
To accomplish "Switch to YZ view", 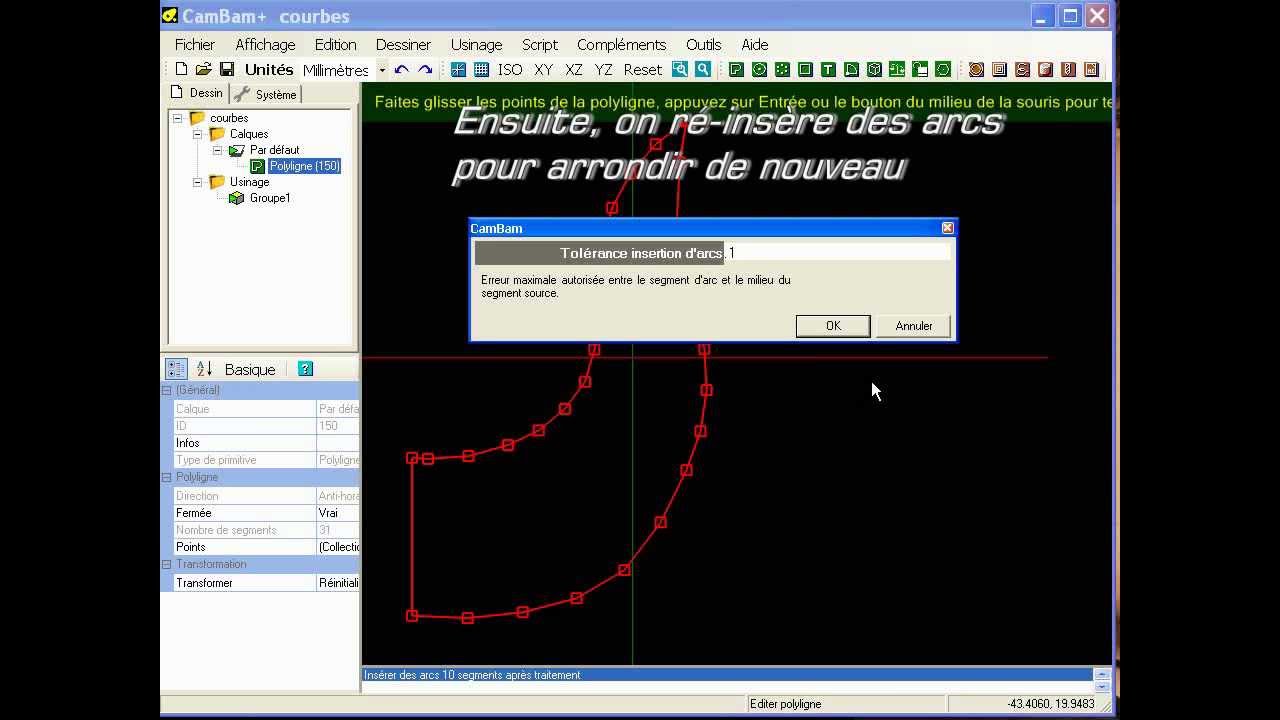I will pos(603,69).
